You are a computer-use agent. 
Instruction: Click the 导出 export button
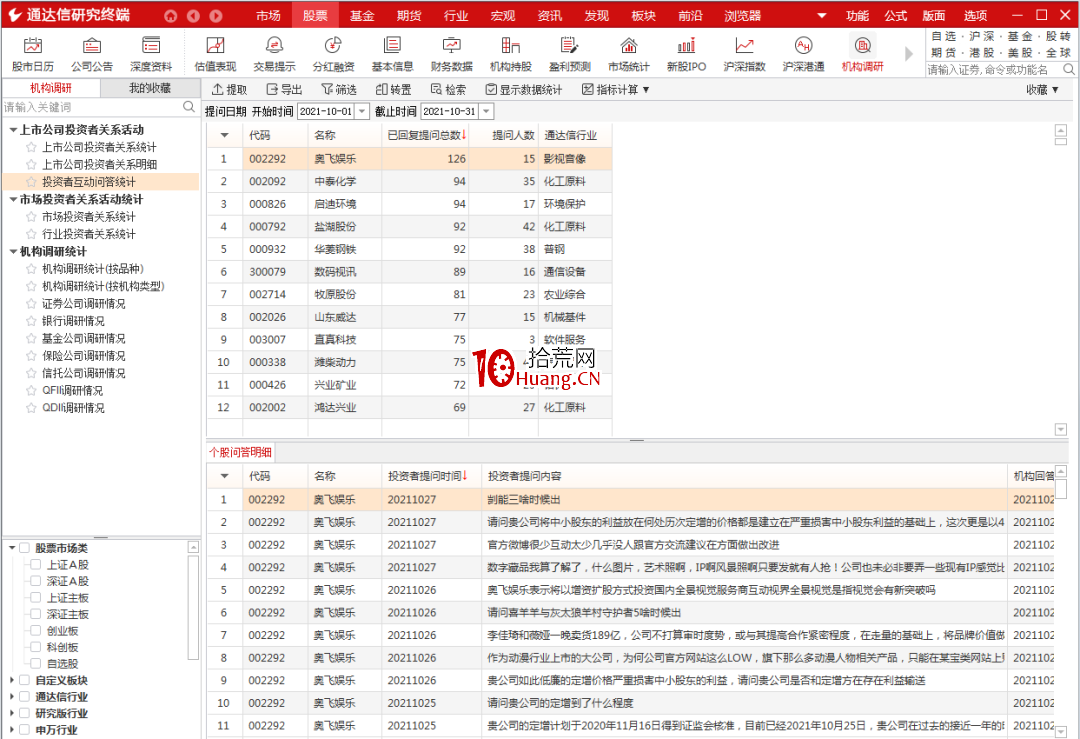tap(283, 90)
